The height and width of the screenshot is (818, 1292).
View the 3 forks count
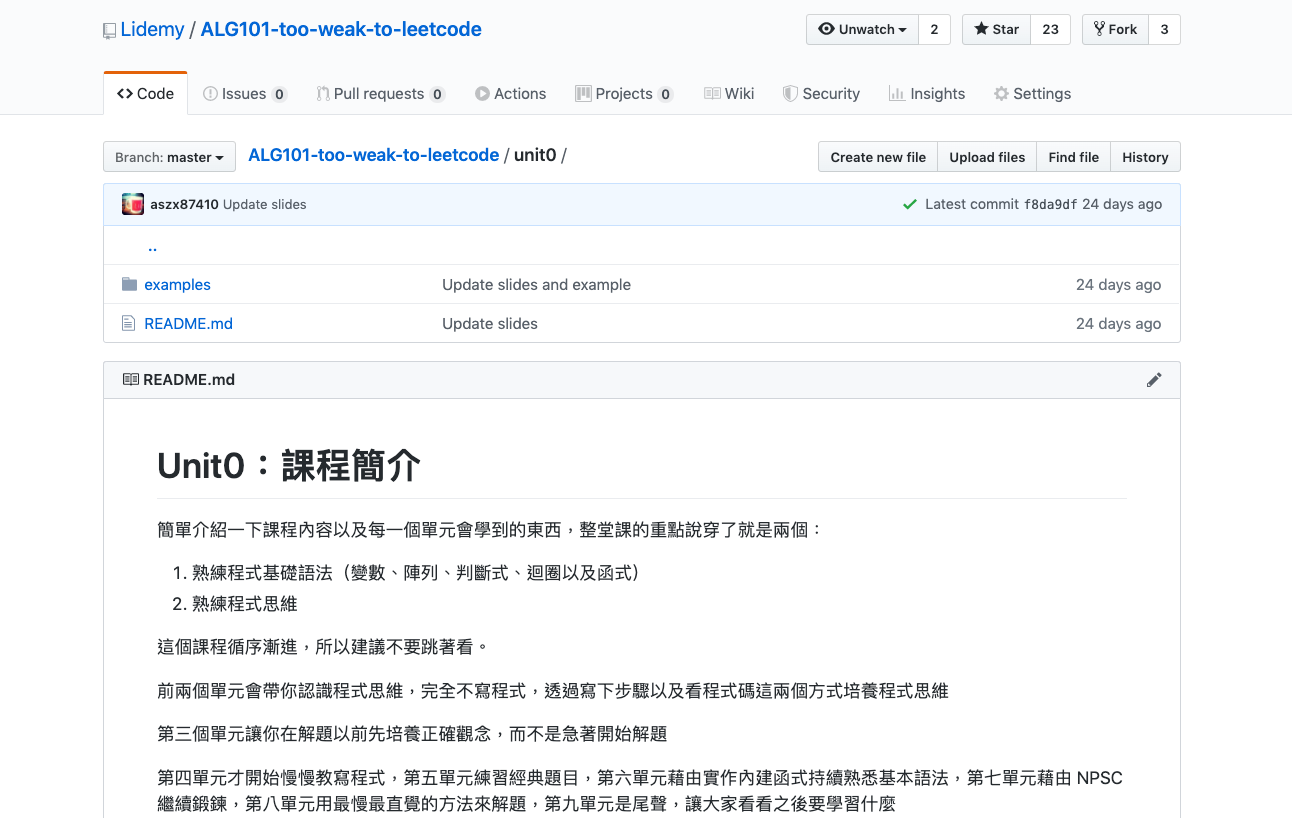tap(1164, 29)
